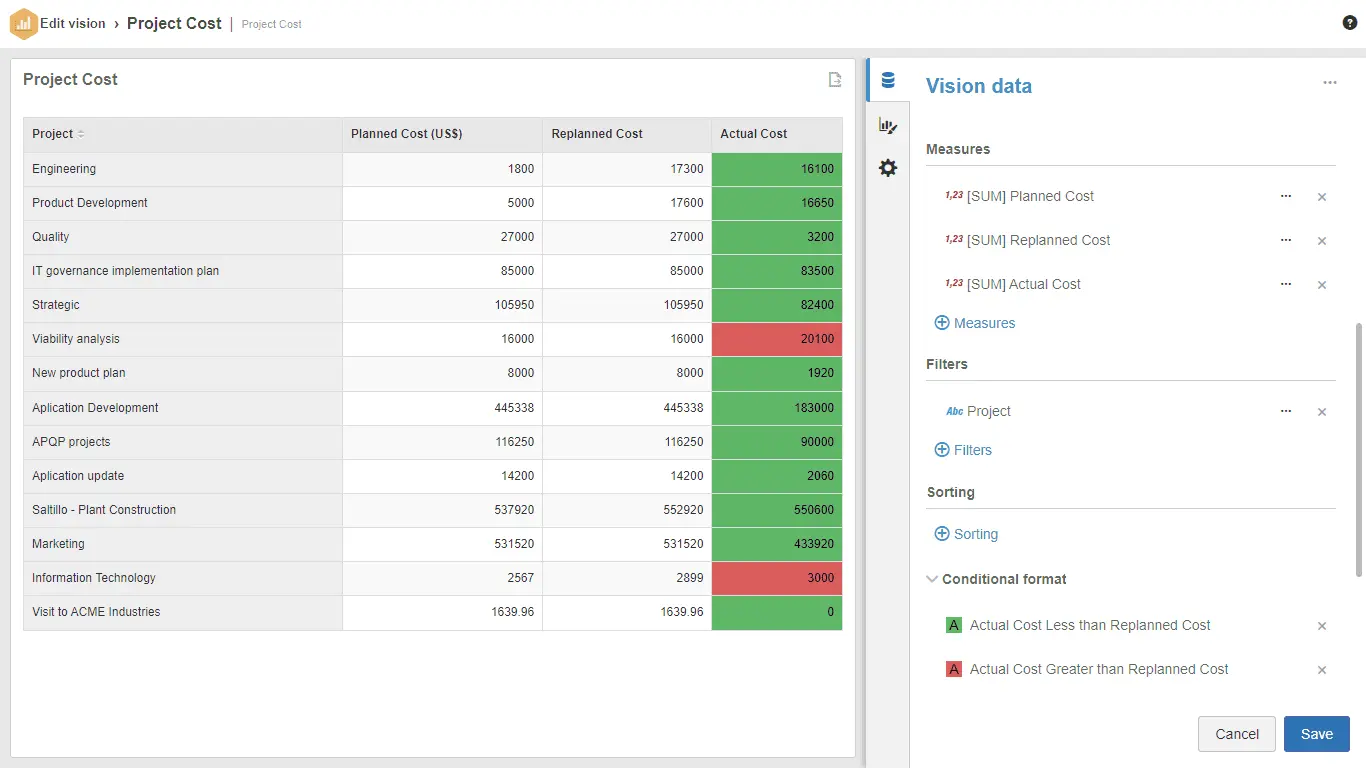The height and width of the screenshot is (768, 1366).
Task: Remove the Project filter
Action: click(1322, 411)
